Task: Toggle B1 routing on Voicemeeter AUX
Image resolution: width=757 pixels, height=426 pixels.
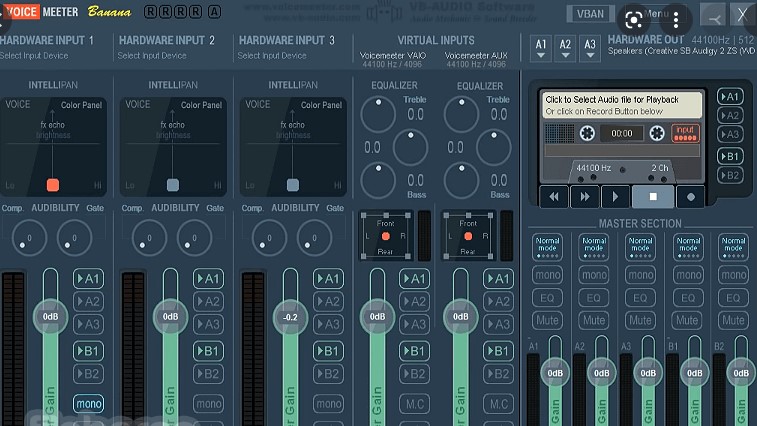Action: [498, 351]
